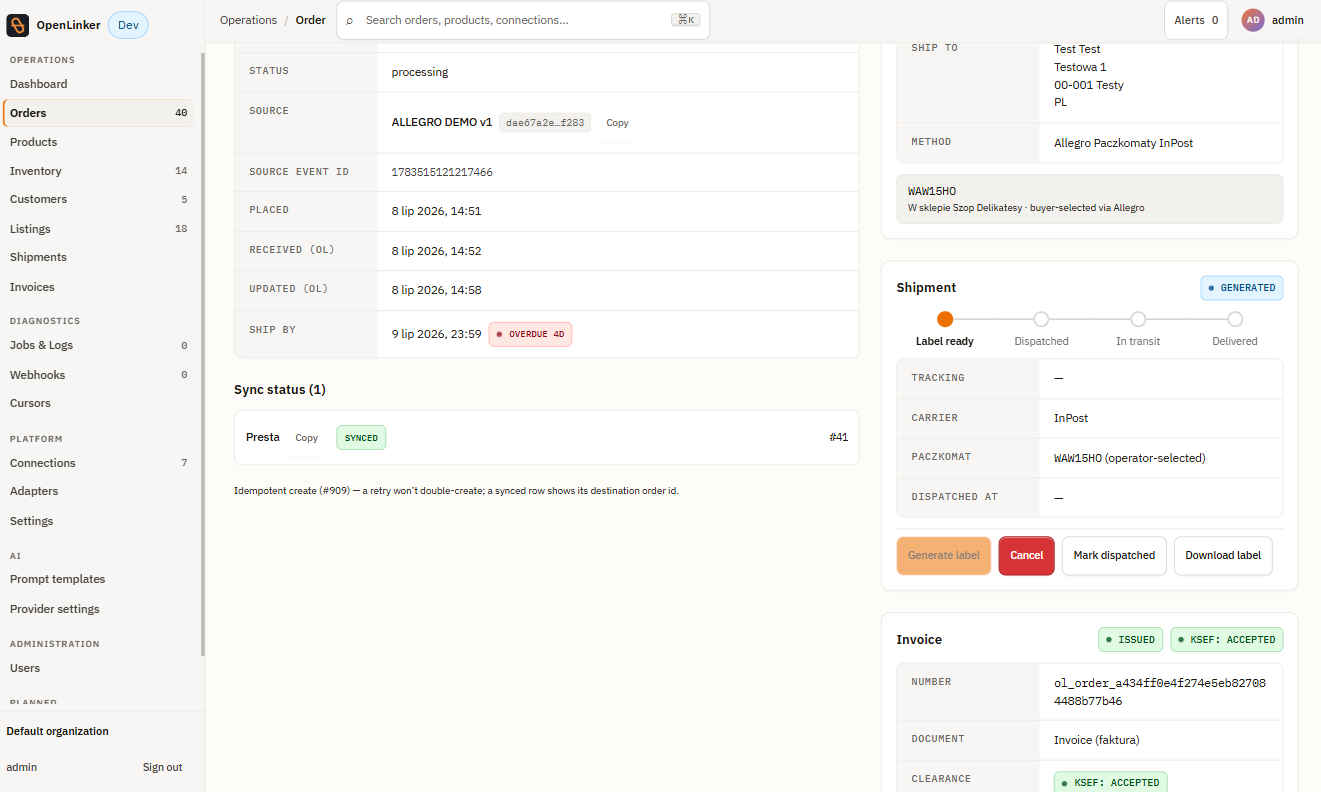
Task: Open Products in the sidebar
Action: [98, 142]
